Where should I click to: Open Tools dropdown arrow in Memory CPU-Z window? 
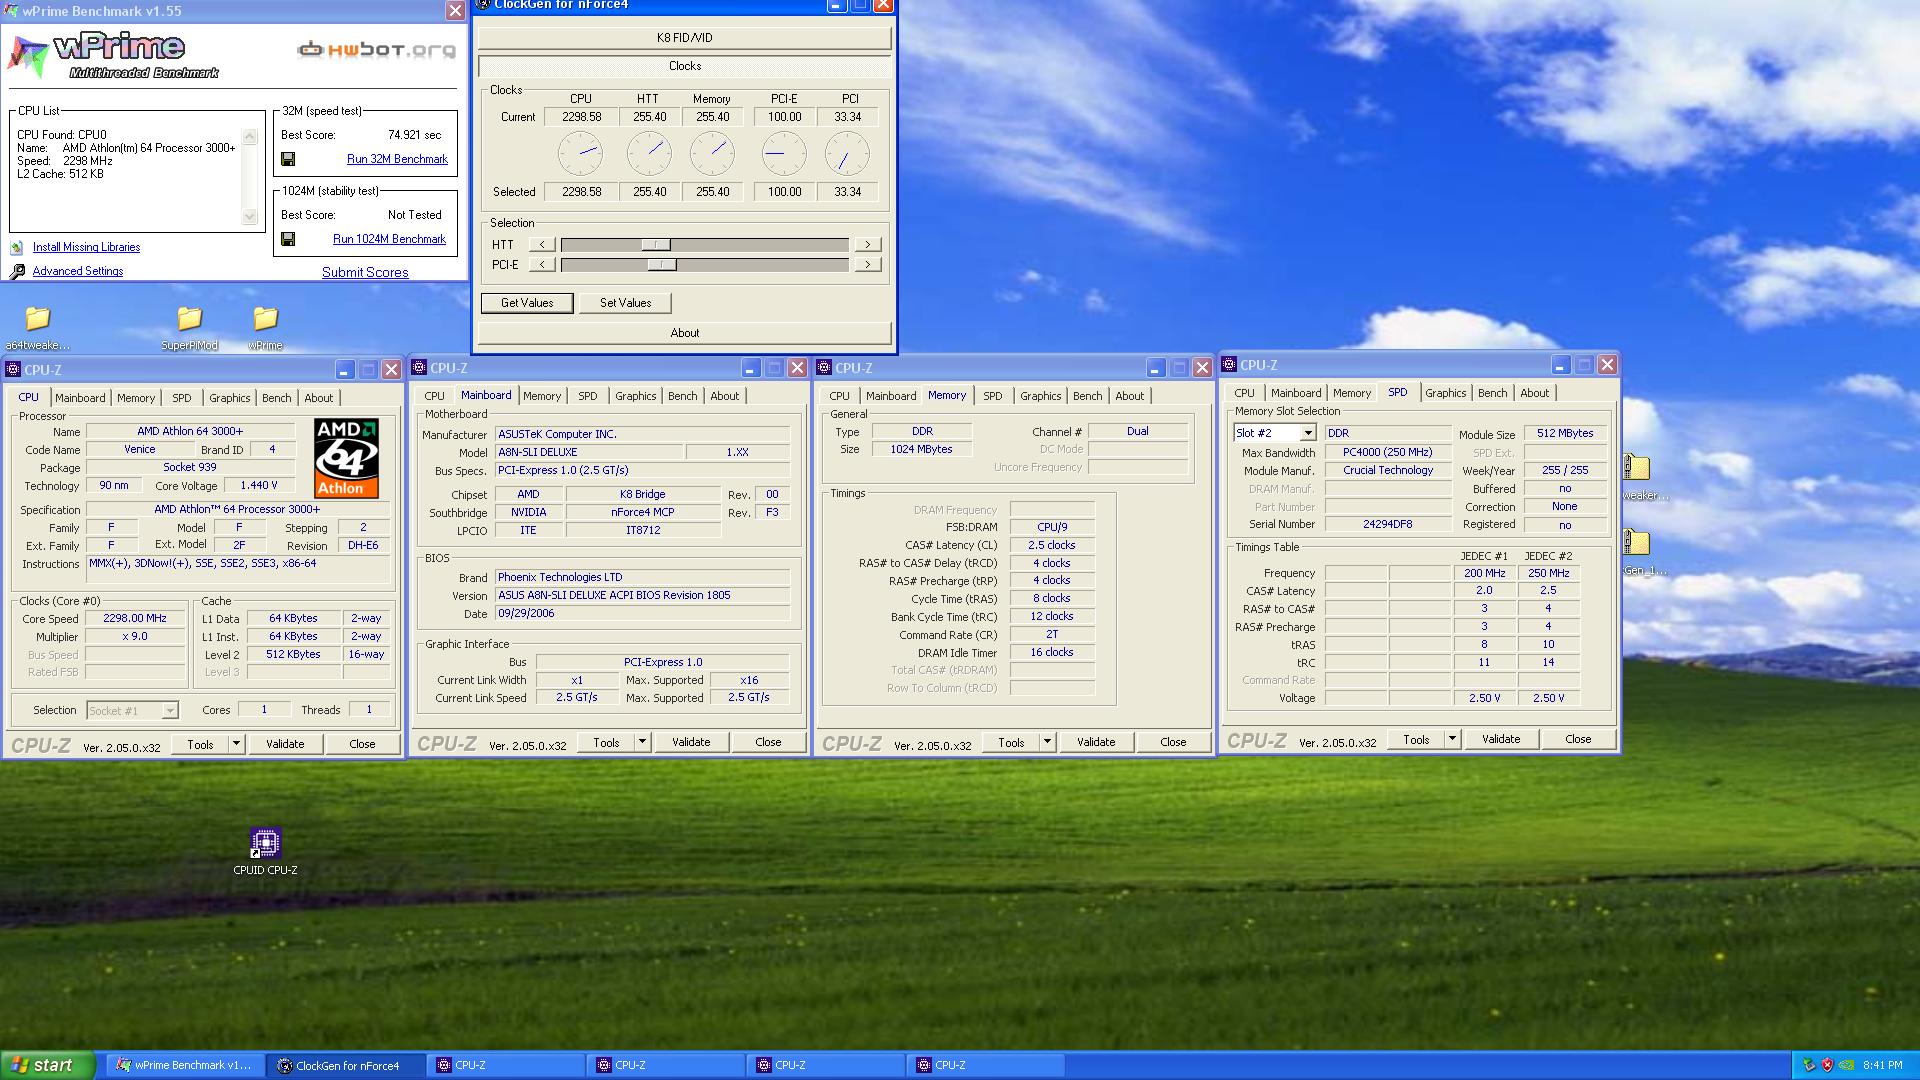[1047, 742]
